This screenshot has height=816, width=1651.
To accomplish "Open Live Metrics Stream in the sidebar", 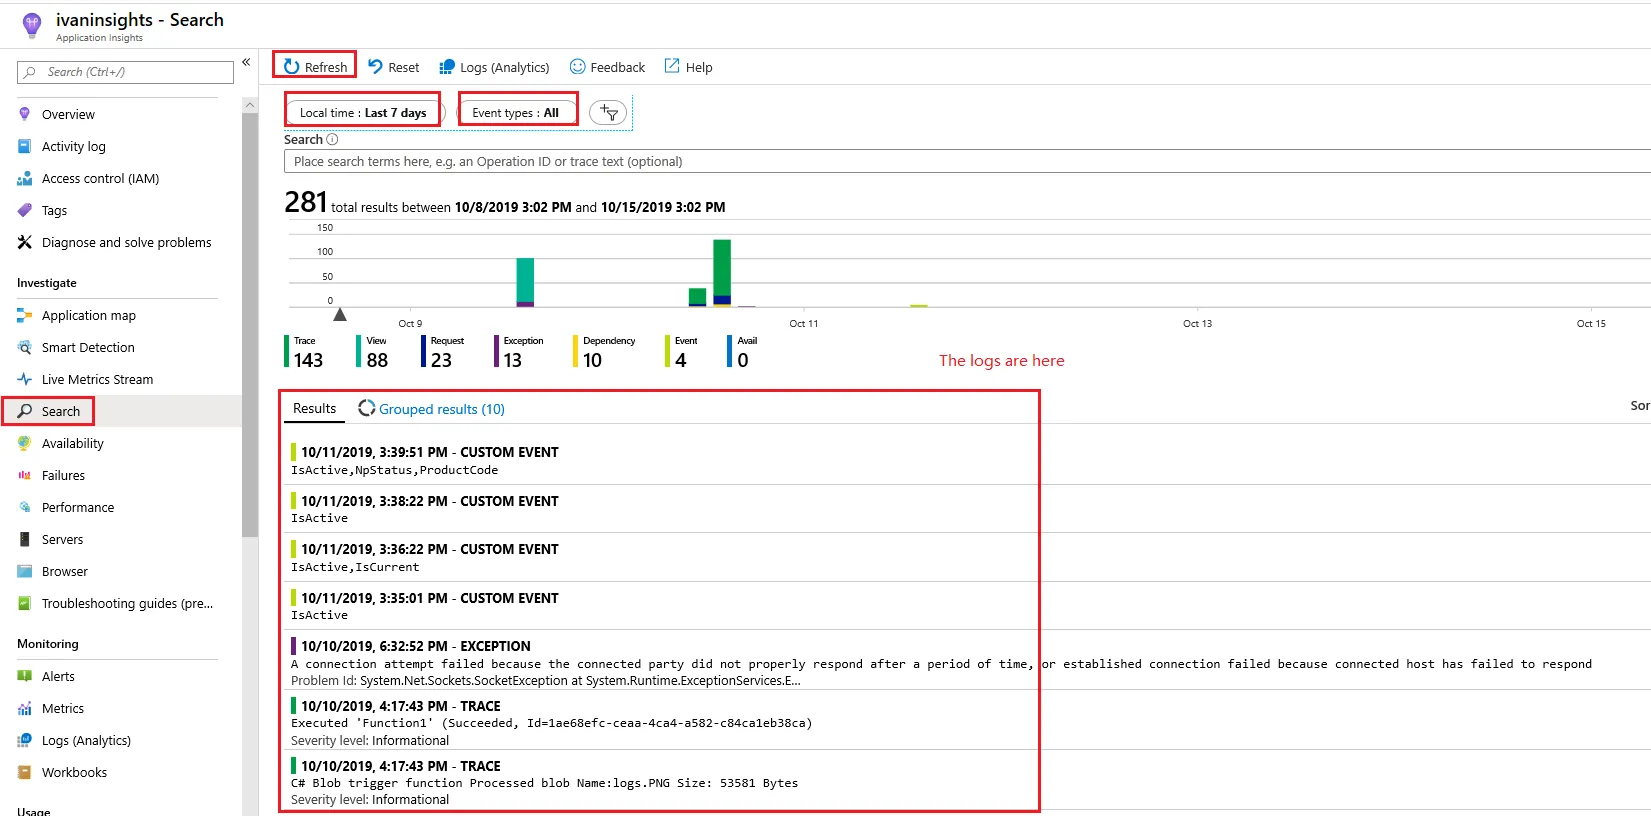I will (97, 379).
